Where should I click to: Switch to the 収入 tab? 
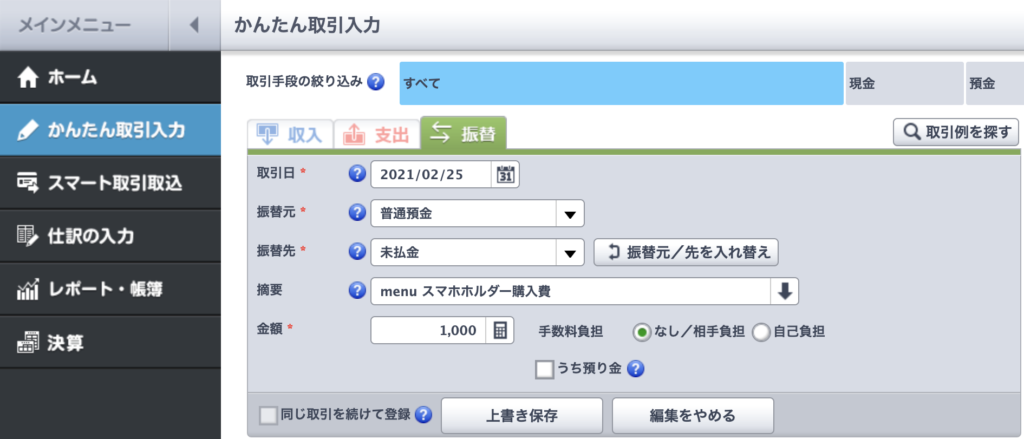[x=290, y=135]
